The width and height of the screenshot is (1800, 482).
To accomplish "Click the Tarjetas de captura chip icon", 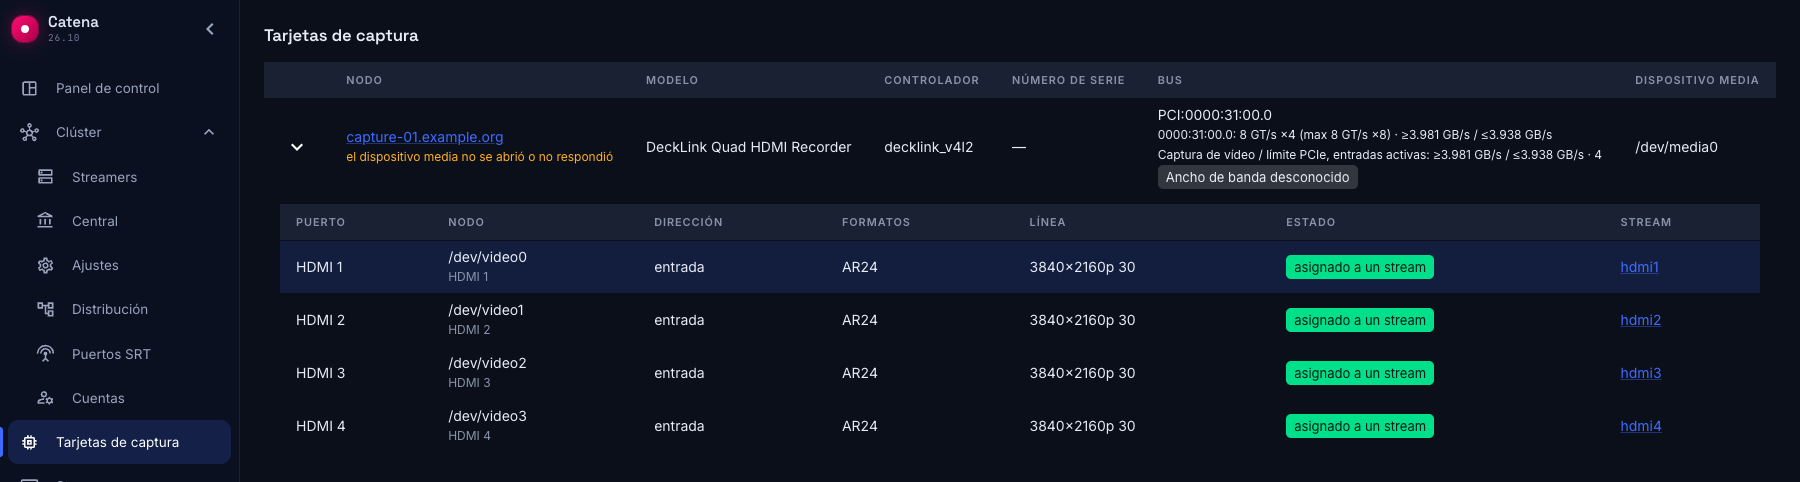I will point(30,442).
